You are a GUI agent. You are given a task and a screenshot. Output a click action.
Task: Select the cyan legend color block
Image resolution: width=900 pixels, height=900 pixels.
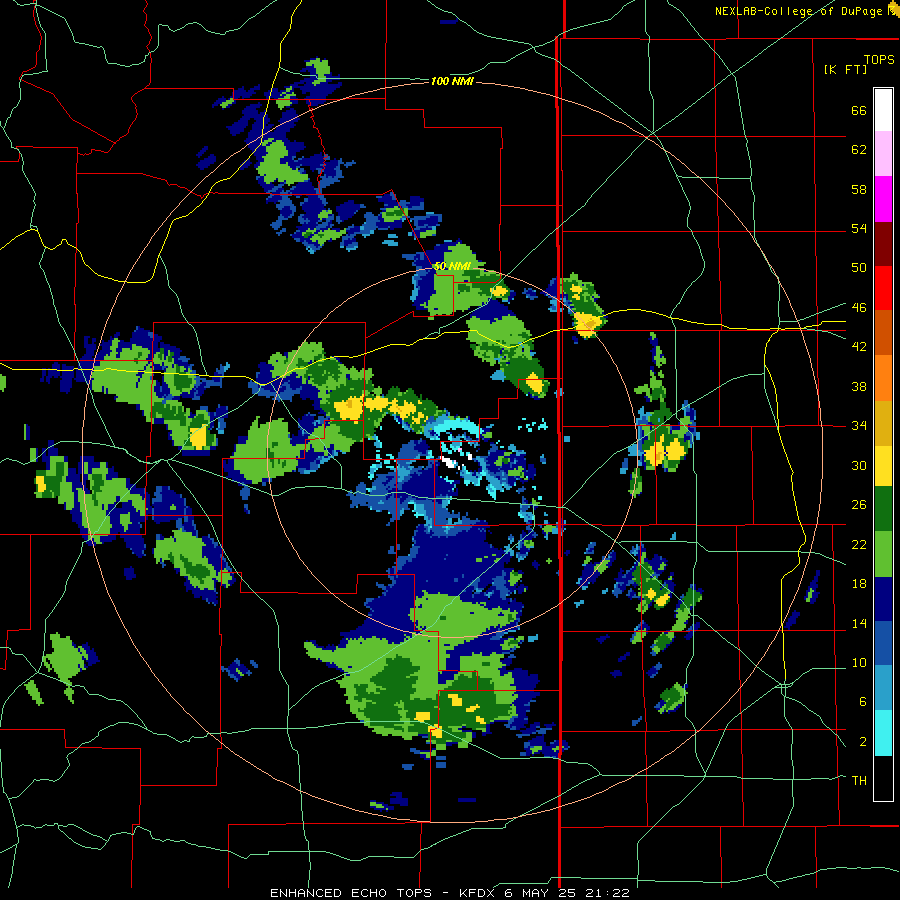tap(883, 733)
